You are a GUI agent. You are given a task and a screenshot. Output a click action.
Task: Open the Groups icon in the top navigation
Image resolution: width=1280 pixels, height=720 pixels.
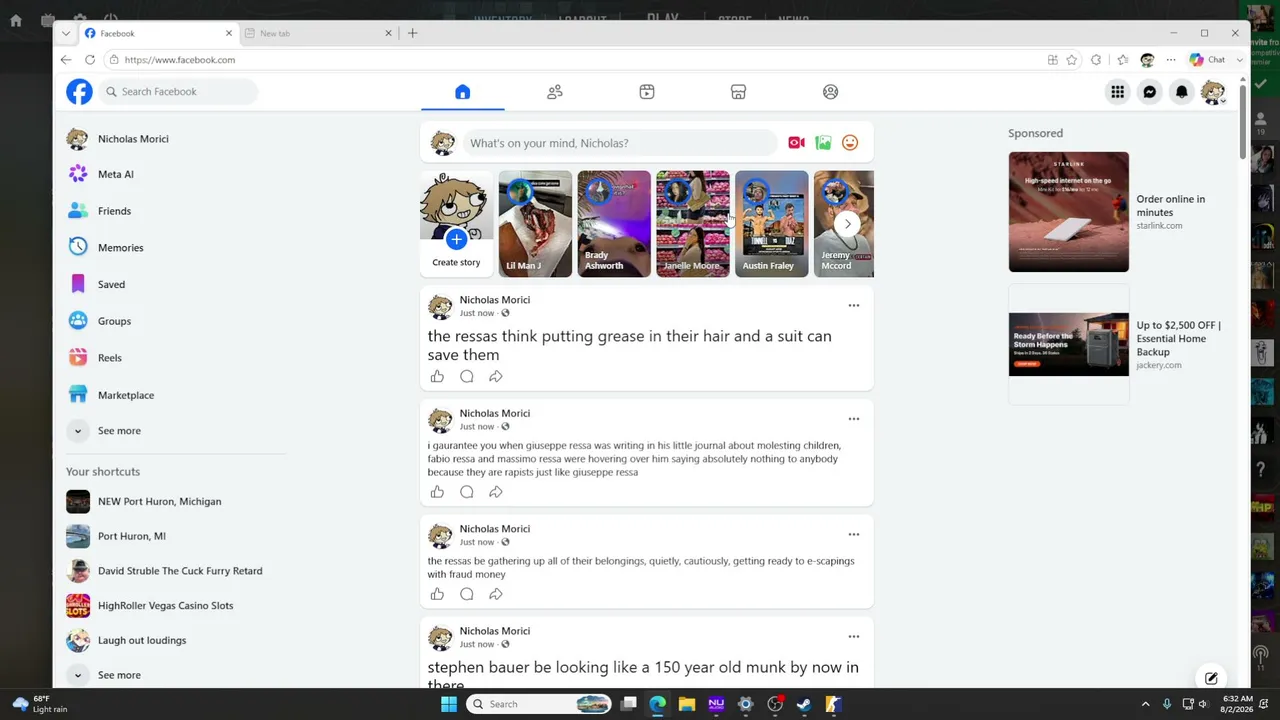click(830, 92)
